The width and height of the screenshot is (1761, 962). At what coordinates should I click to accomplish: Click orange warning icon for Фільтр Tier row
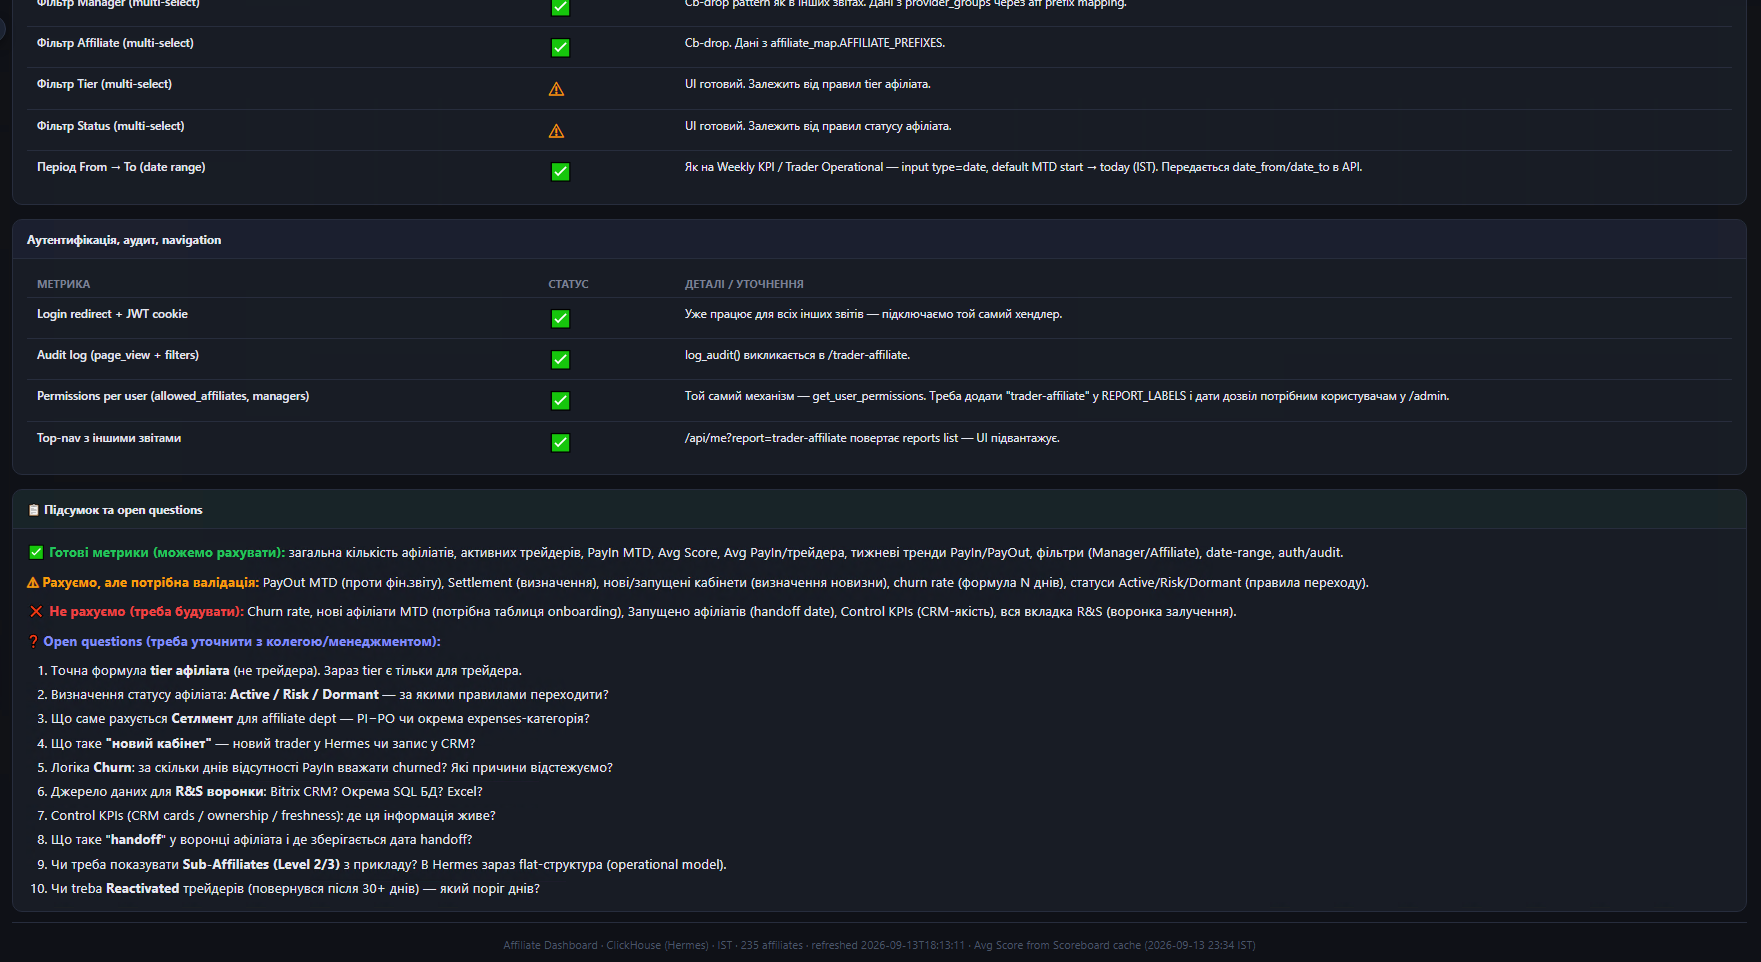(x=556, y=89)
